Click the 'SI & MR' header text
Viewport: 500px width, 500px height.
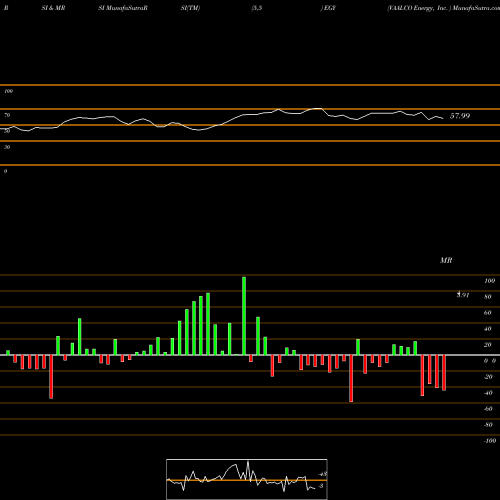(x=53, y=8)
